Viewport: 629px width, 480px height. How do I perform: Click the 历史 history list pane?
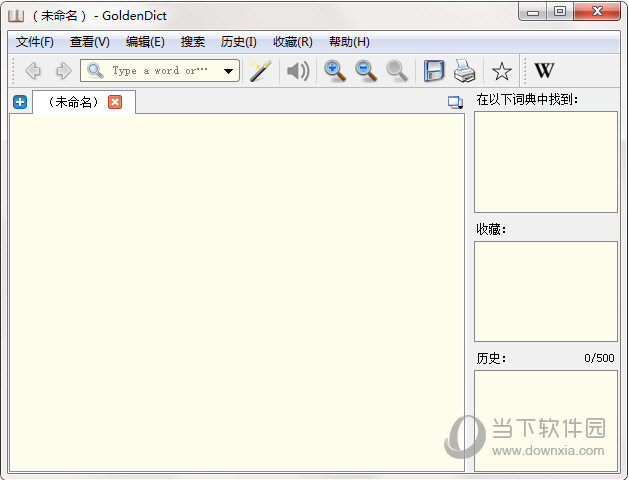(x=546, y=421)
